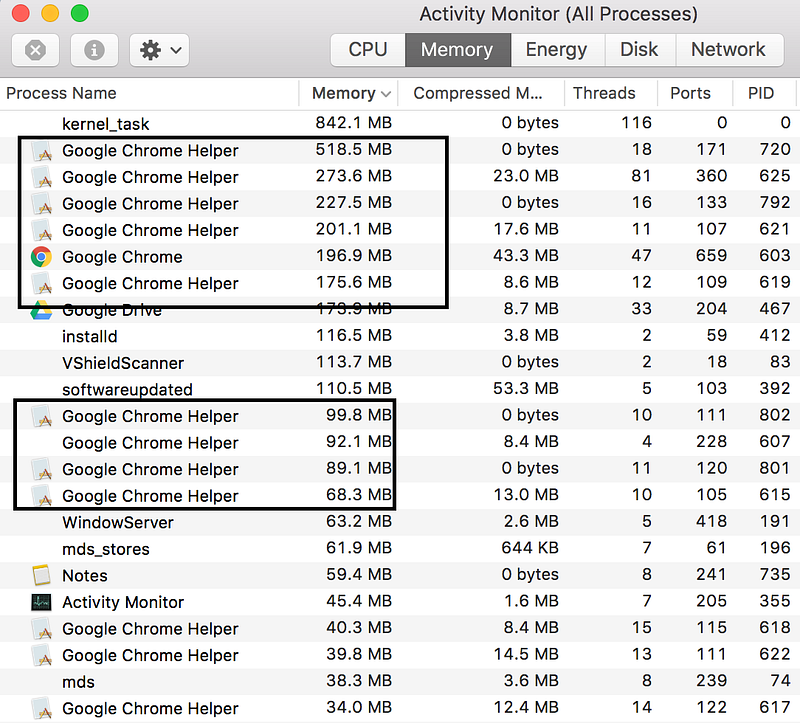The width and height of the screenshot is (800, 723).
Task: Click the 116.5 MB memory value
Action: [x=354, y=335]
